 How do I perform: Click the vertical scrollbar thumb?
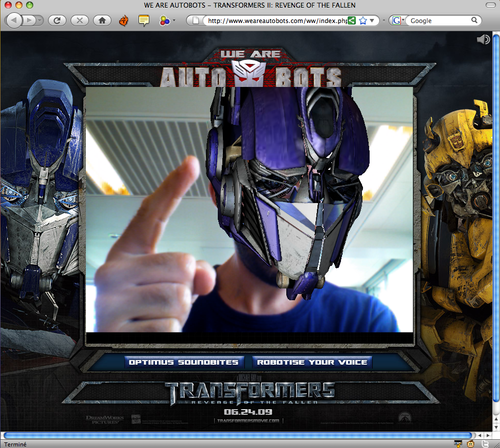click(x=496, y=218)
